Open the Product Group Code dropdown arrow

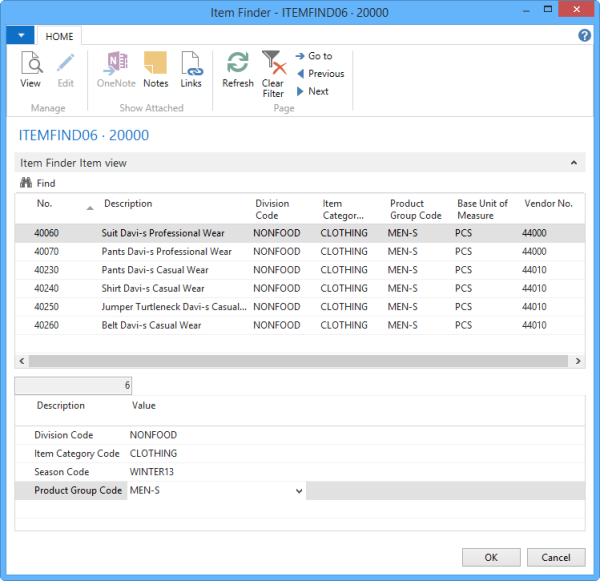299,491
